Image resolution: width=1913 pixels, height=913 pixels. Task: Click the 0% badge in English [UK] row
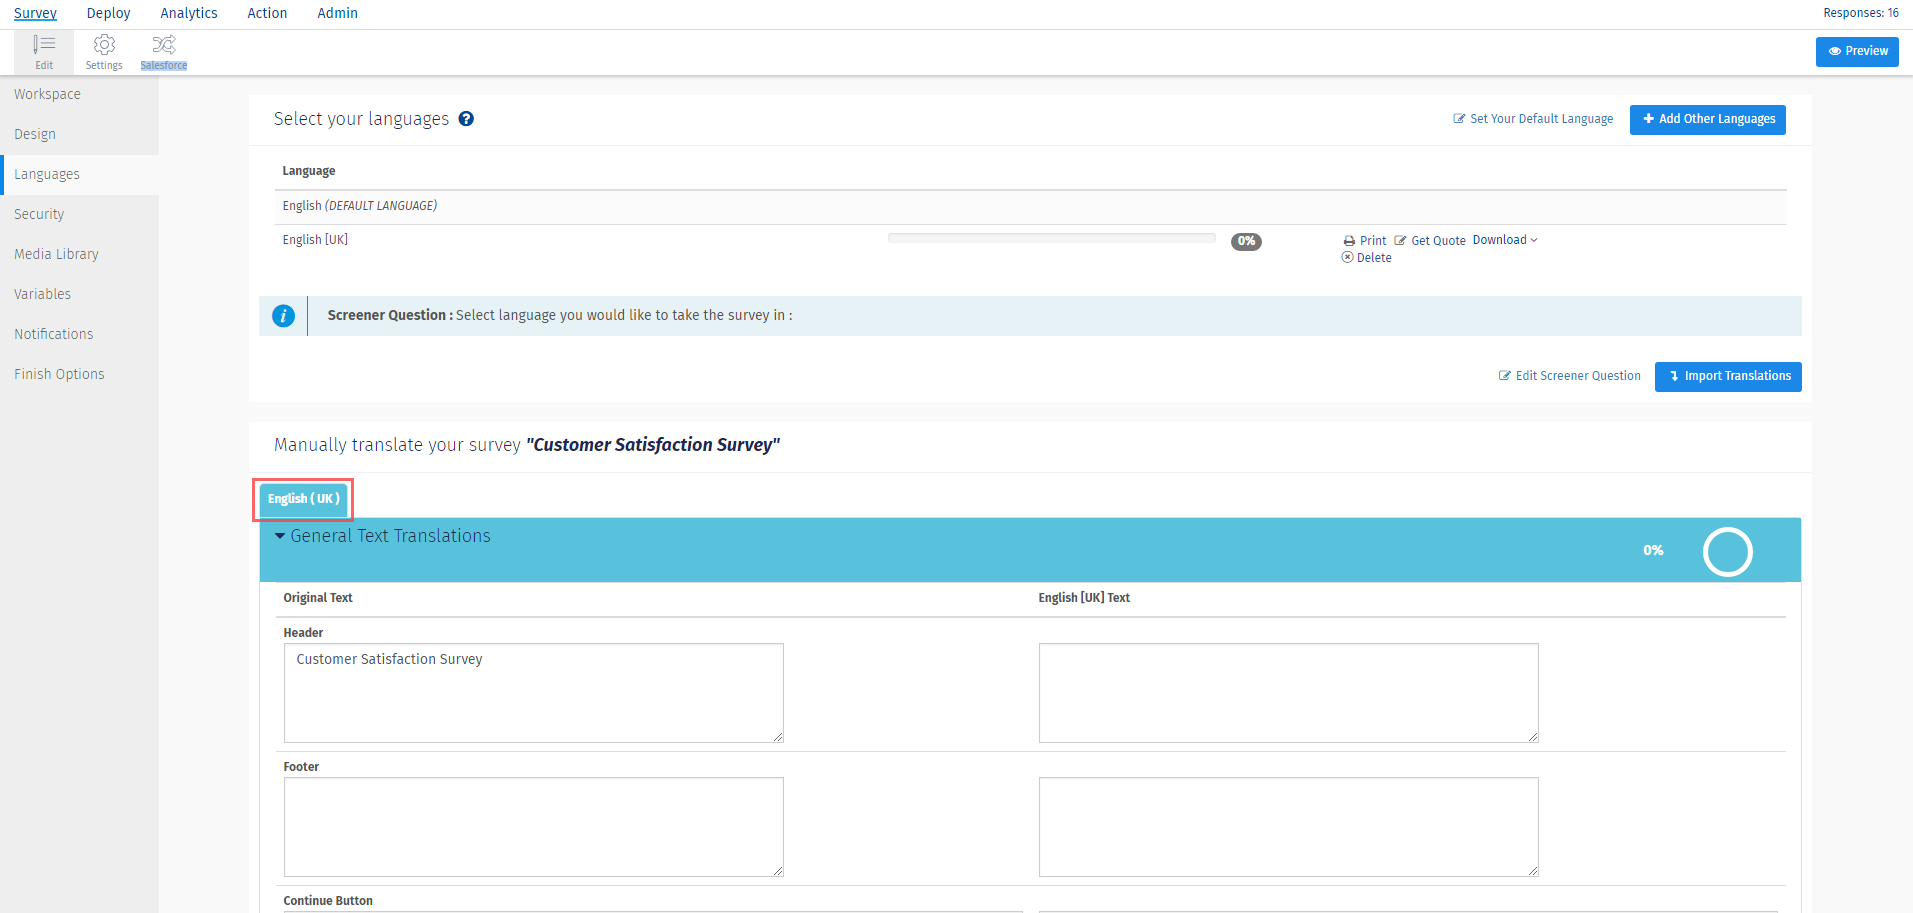[1246, 241]
